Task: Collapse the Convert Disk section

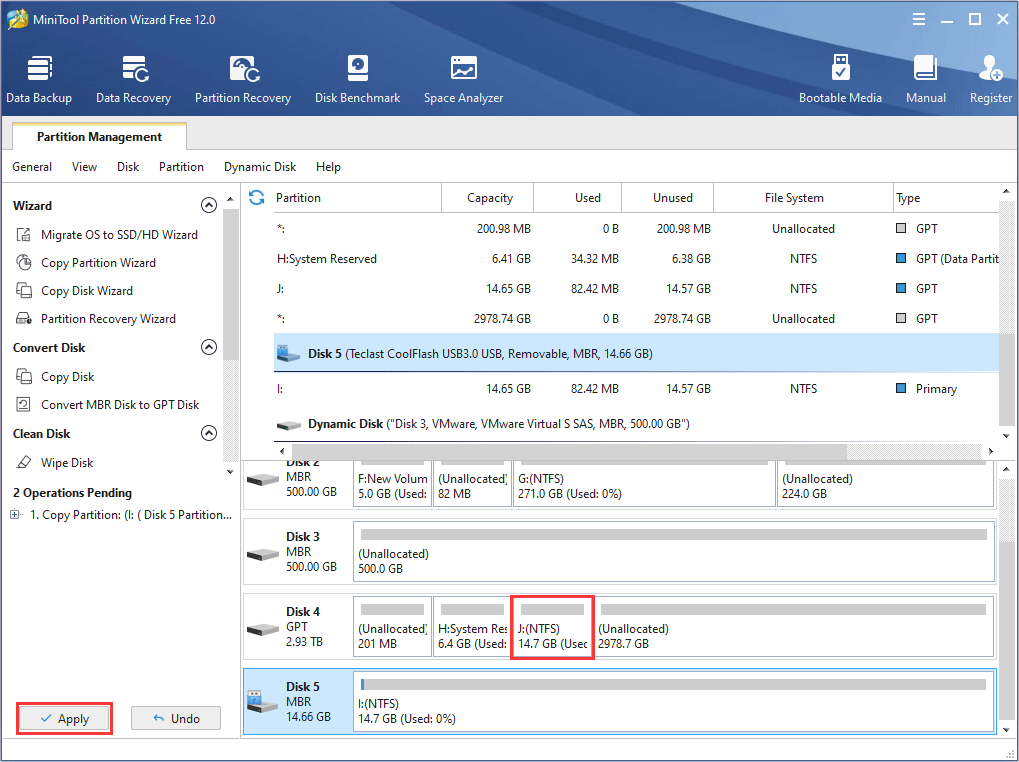Action: pyautogui.click(x=209, y=348)
